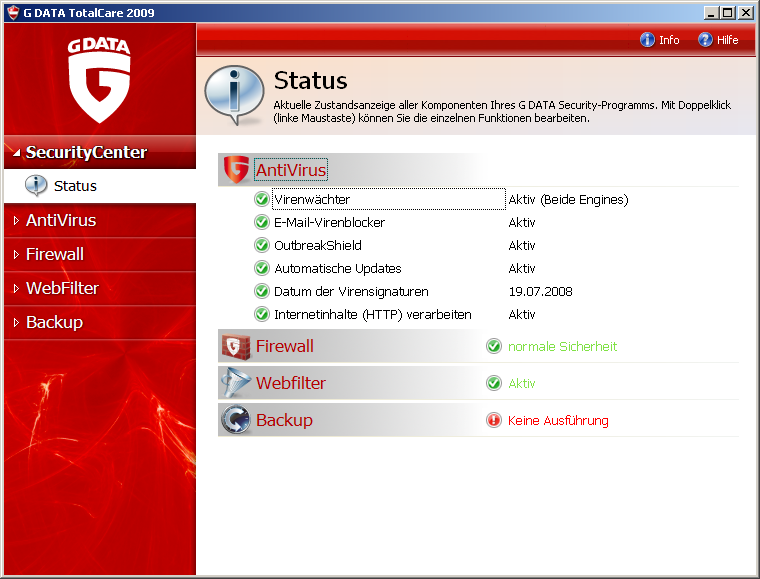This screenshot has width=760, height=579.
Task: Click Aktiv value for Automatische Updates
Action: coord(522,268)
